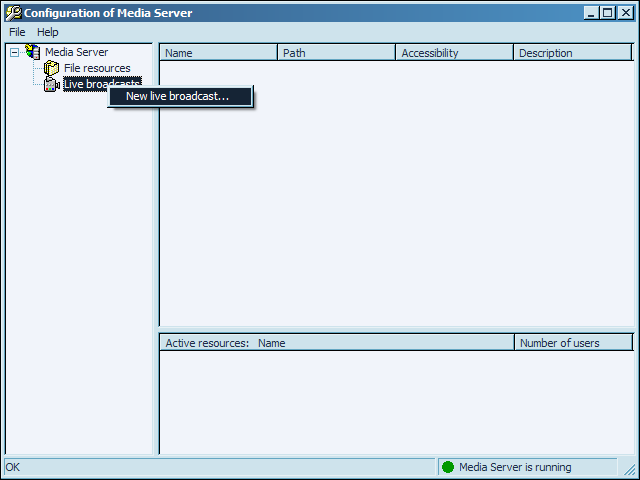This screenshot has height=480, width=640.
Task: Click the Description column header
Action: point(572,53)
